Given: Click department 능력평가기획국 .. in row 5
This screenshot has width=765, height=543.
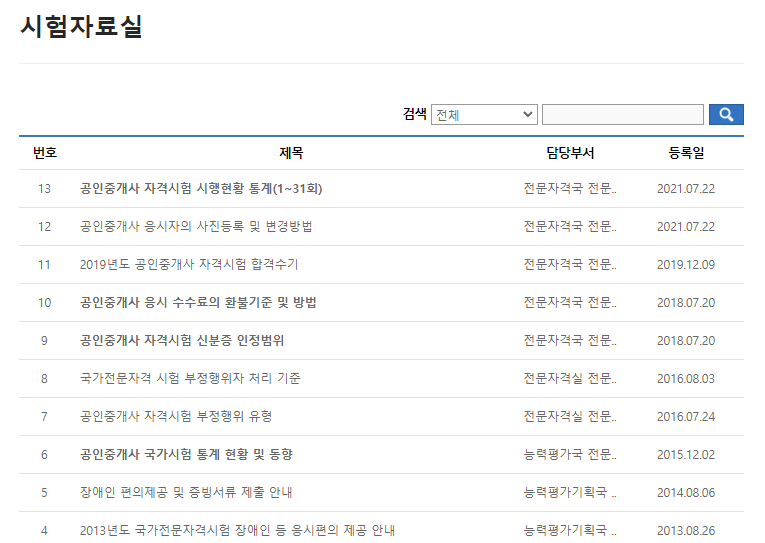Looking at the screenshot, I should (x=570, y=493).
